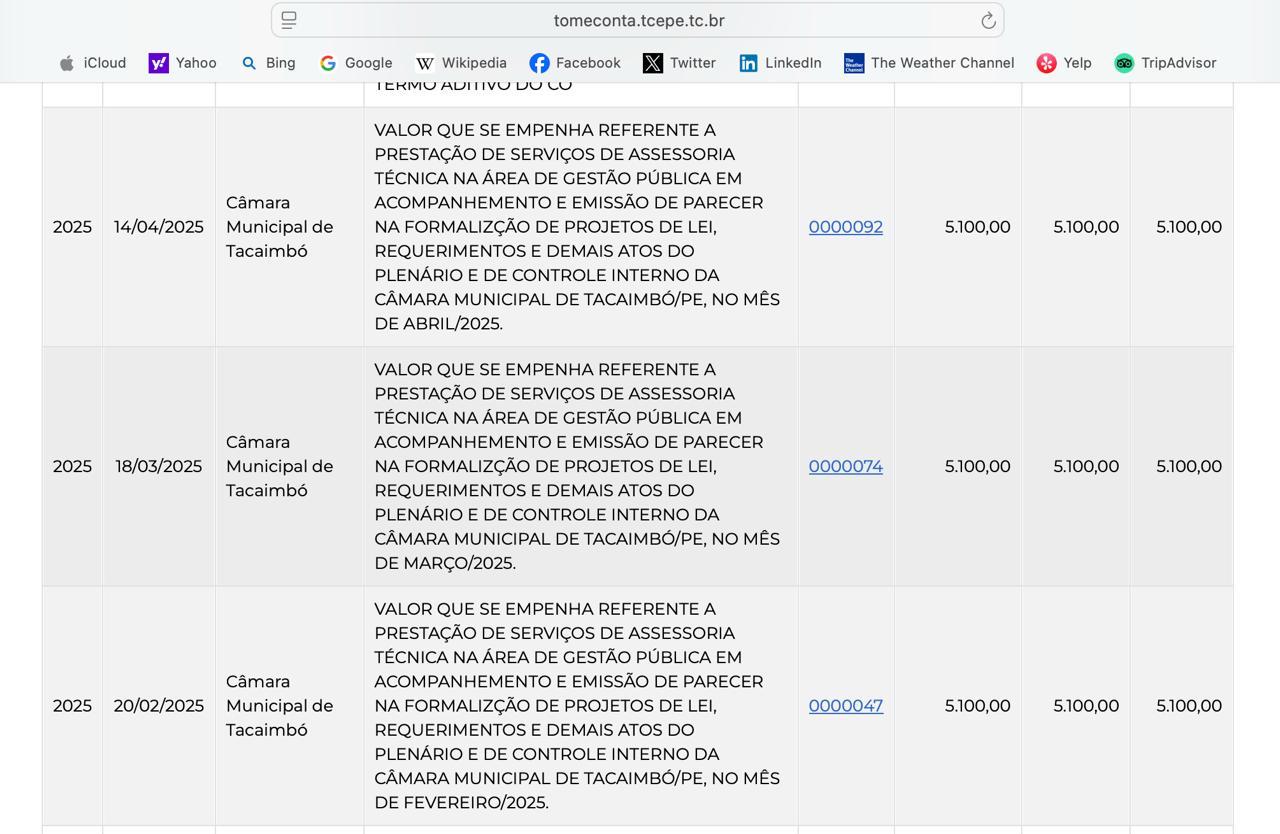Open empenho link 0000047
The height and width of the screenshot is (834, 1280).
pyautogui.click(x=845, y=706)
